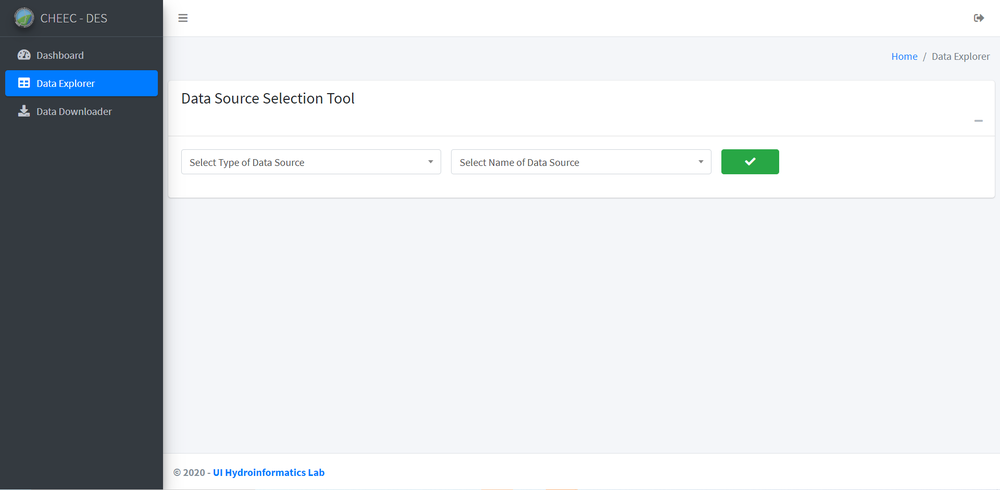The height and width of the screenshot is (490, 1000).
Task: Open the UI Hydroinformatics Lab footer link
Action: point(268,472)
